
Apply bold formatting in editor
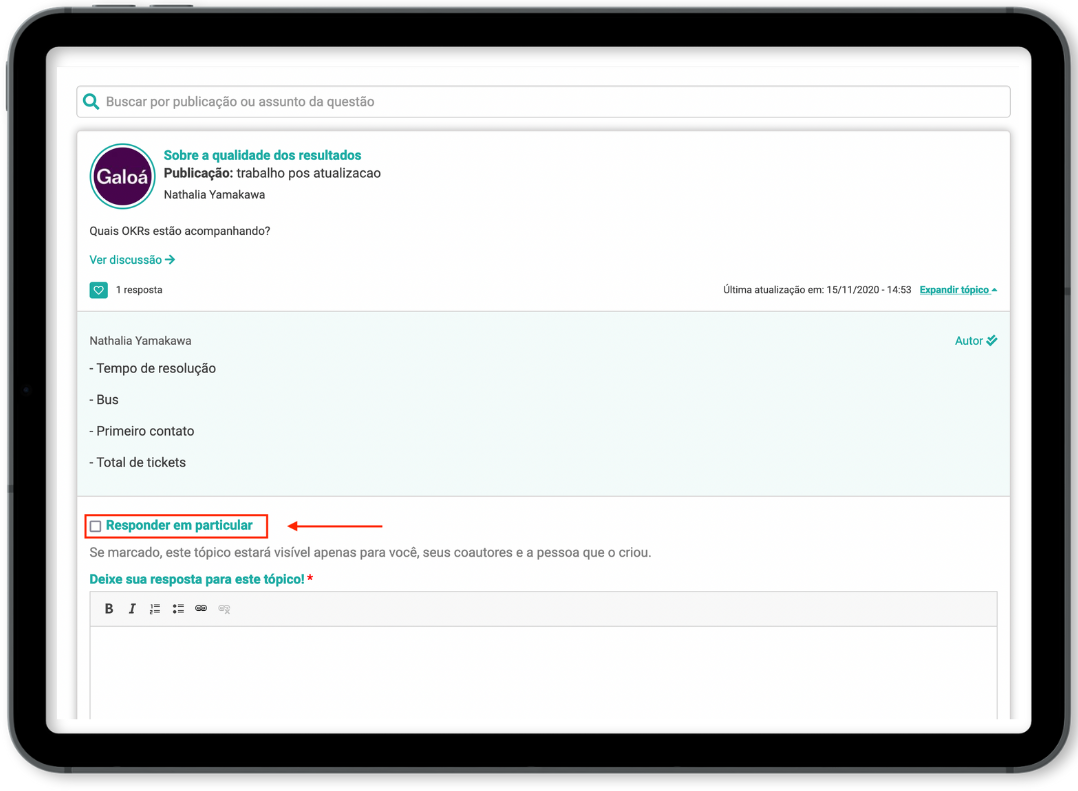tap(109, 609)
